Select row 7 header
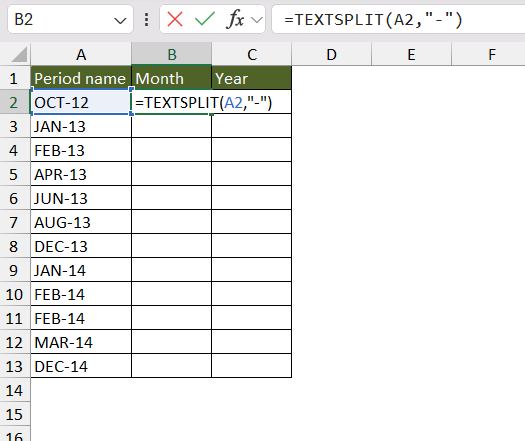Image resolution: width=525 pixels, height=441 pixels. 15,222
